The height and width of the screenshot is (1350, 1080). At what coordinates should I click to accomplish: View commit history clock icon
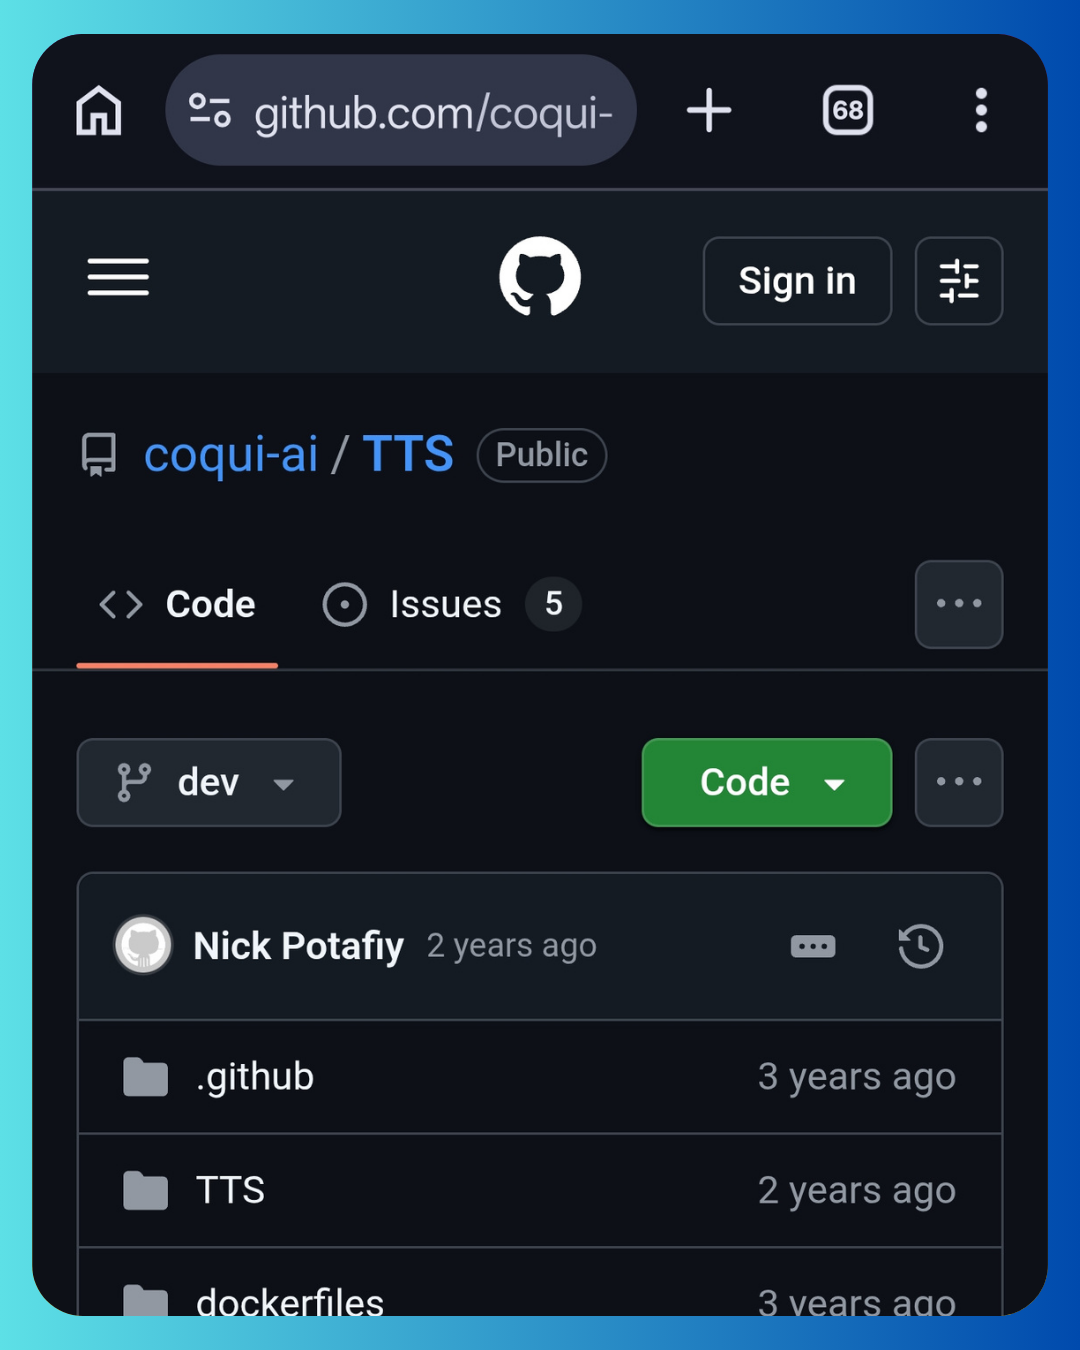point(920,946)
